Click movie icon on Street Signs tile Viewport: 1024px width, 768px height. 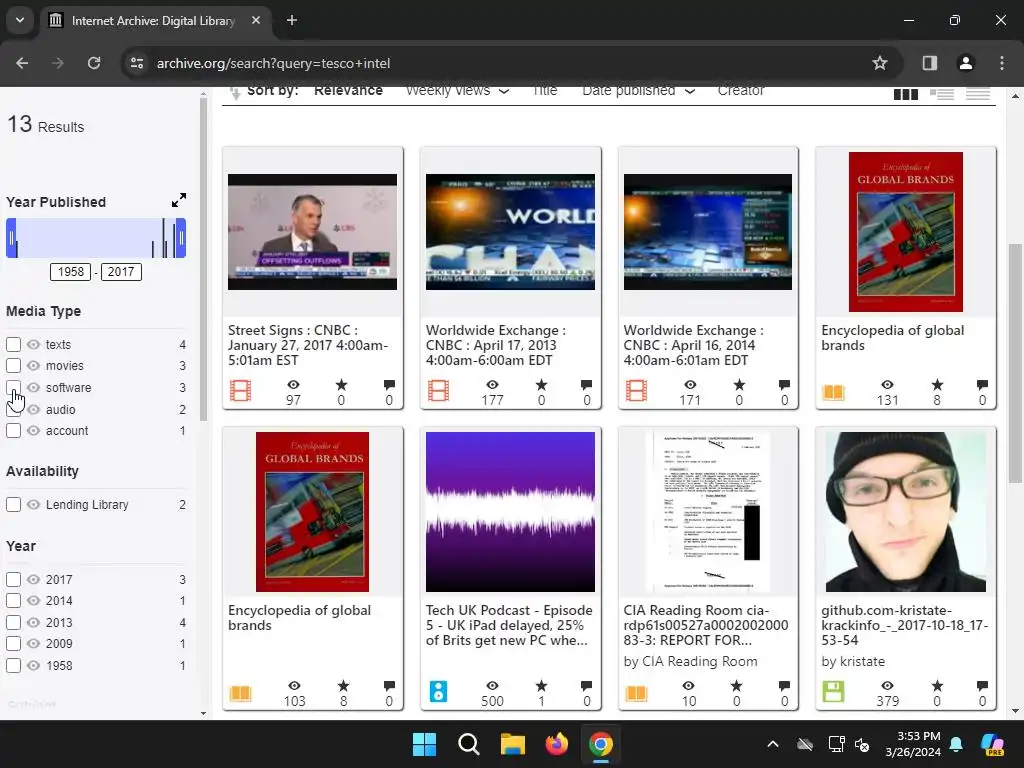(x=240, y=391)
